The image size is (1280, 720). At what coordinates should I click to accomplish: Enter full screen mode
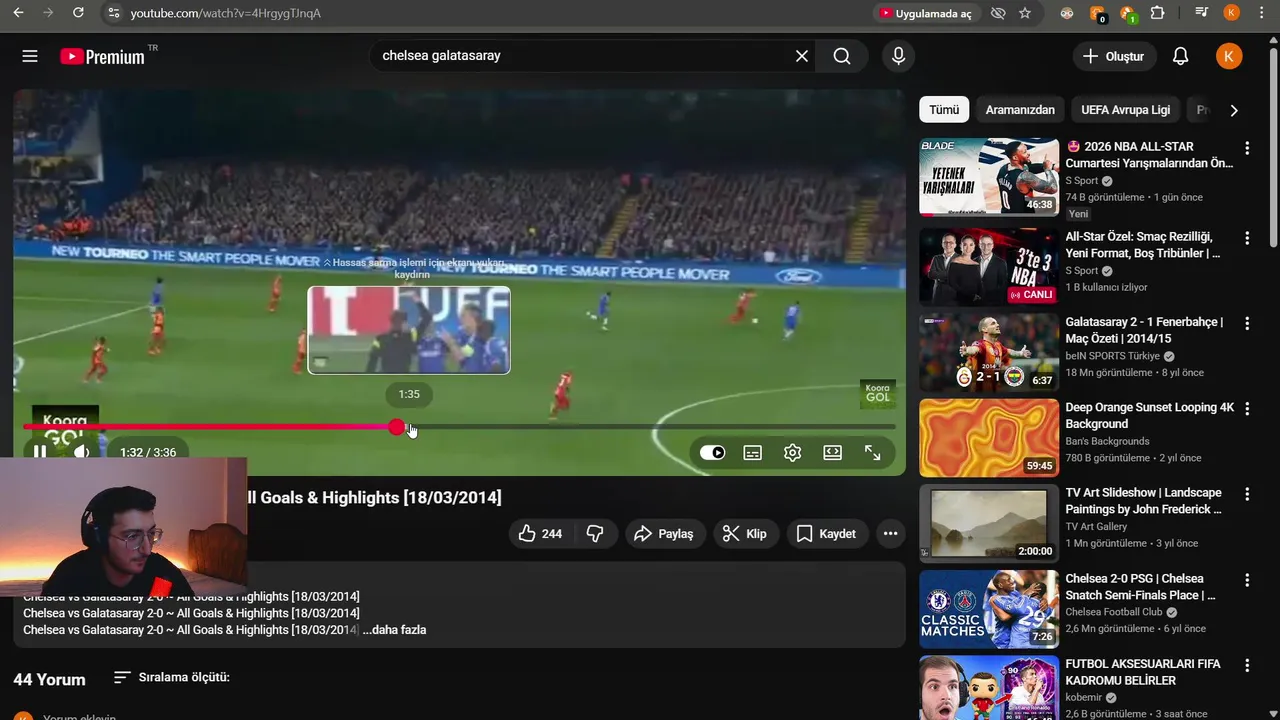873,452
